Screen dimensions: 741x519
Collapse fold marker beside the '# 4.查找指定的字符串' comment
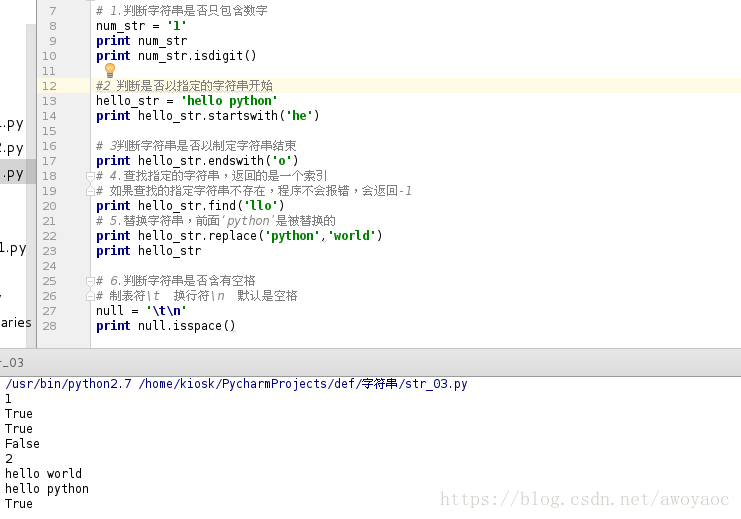pos(90,176)
